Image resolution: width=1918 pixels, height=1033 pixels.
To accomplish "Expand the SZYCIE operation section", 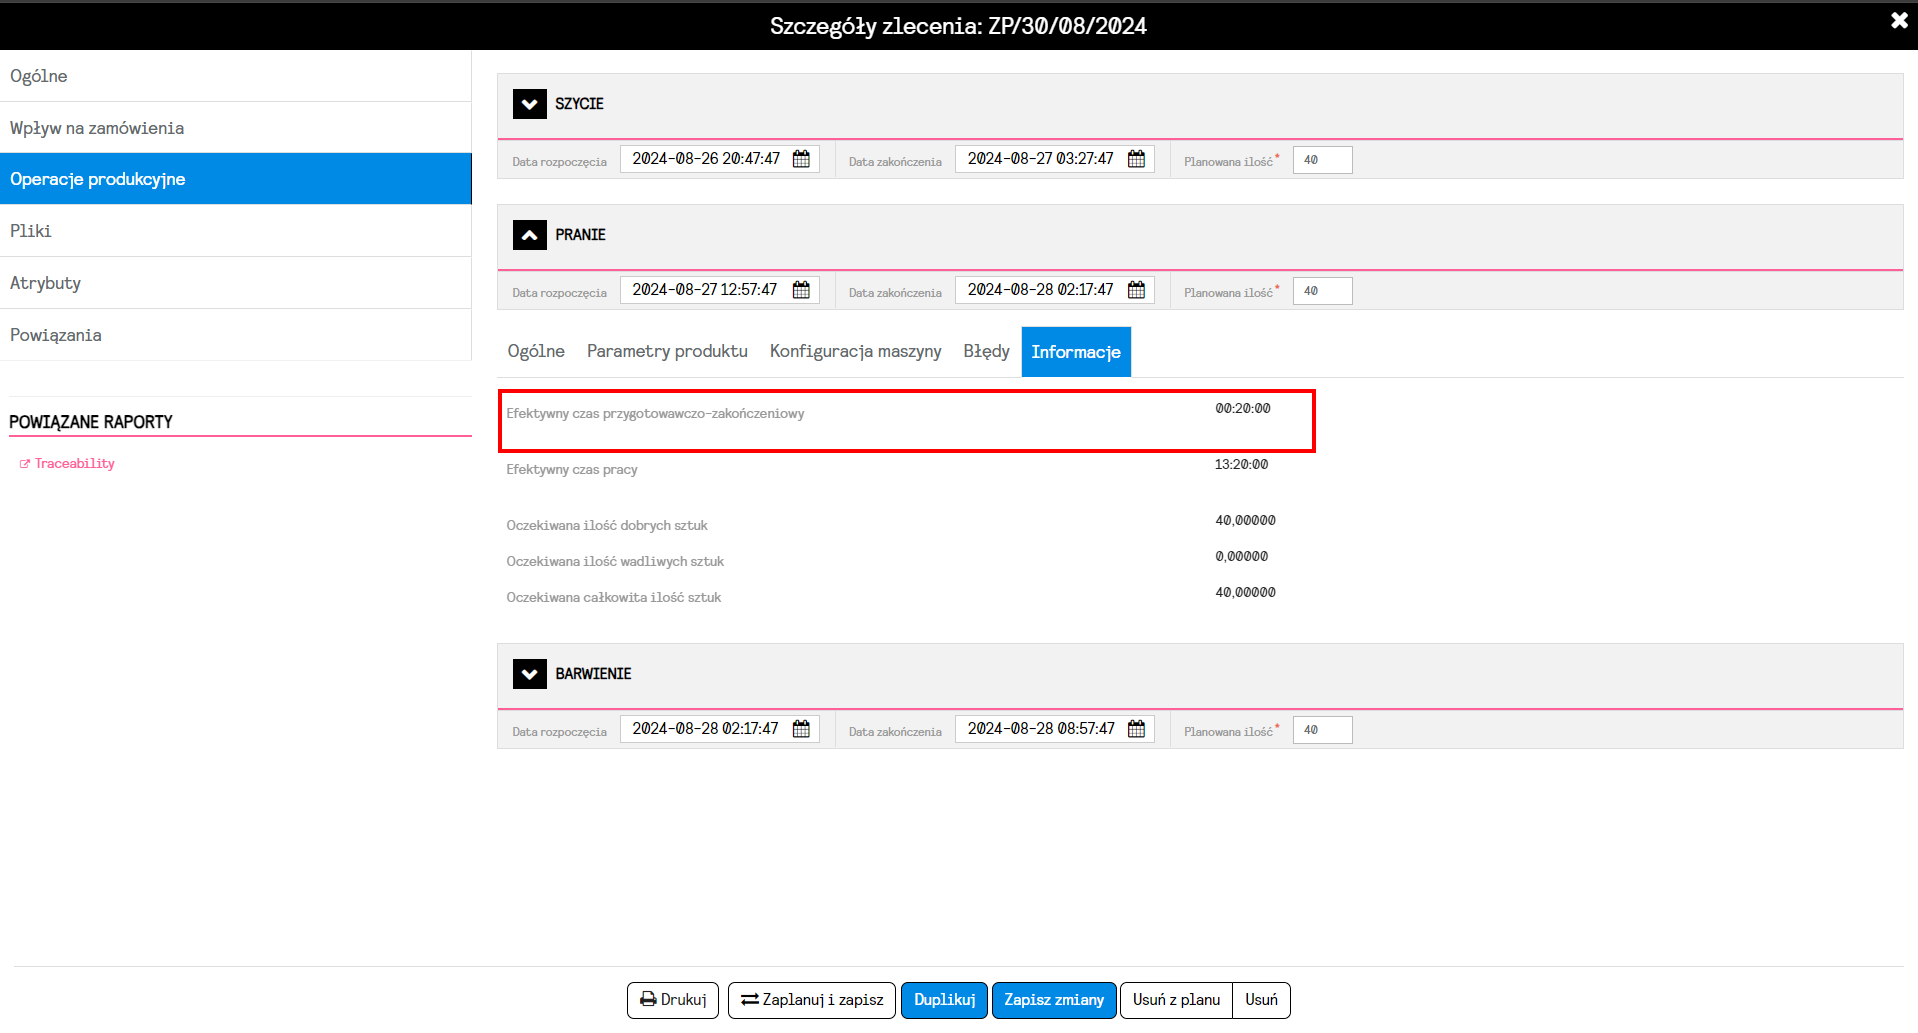I will click(529, 104).
